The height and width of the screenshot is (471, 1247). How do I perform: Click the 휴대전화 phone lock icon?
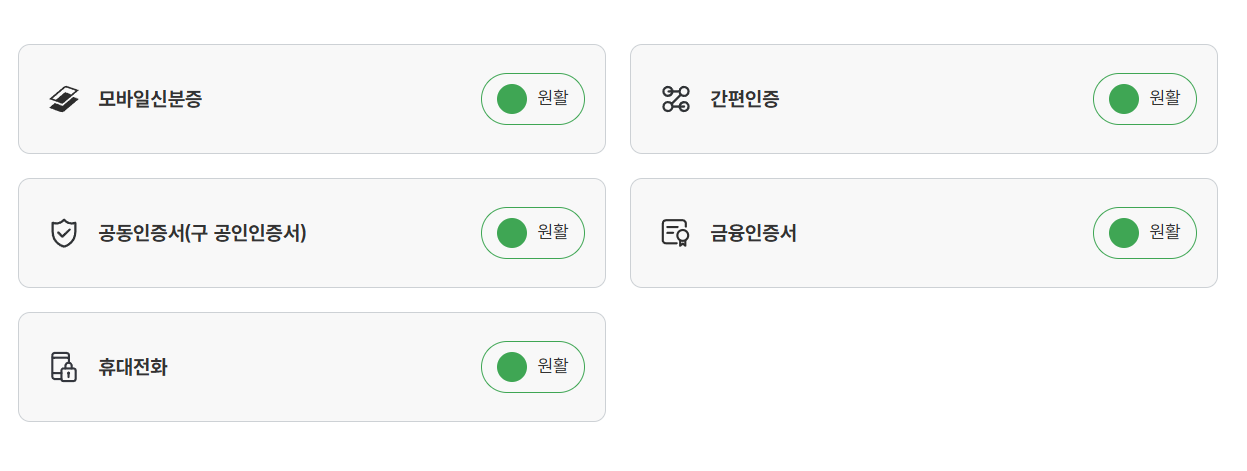[64, 367]
